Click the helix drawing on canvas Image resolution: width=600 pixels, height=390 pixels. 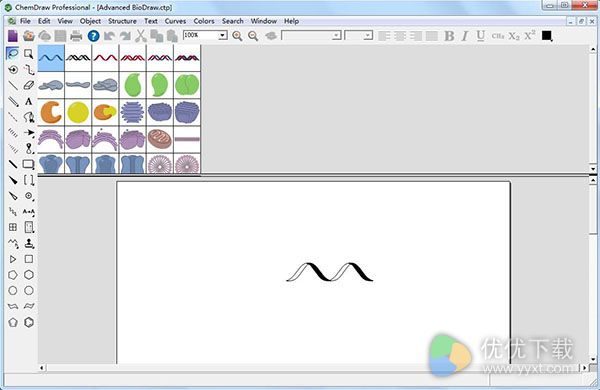[x=329, y=272]
